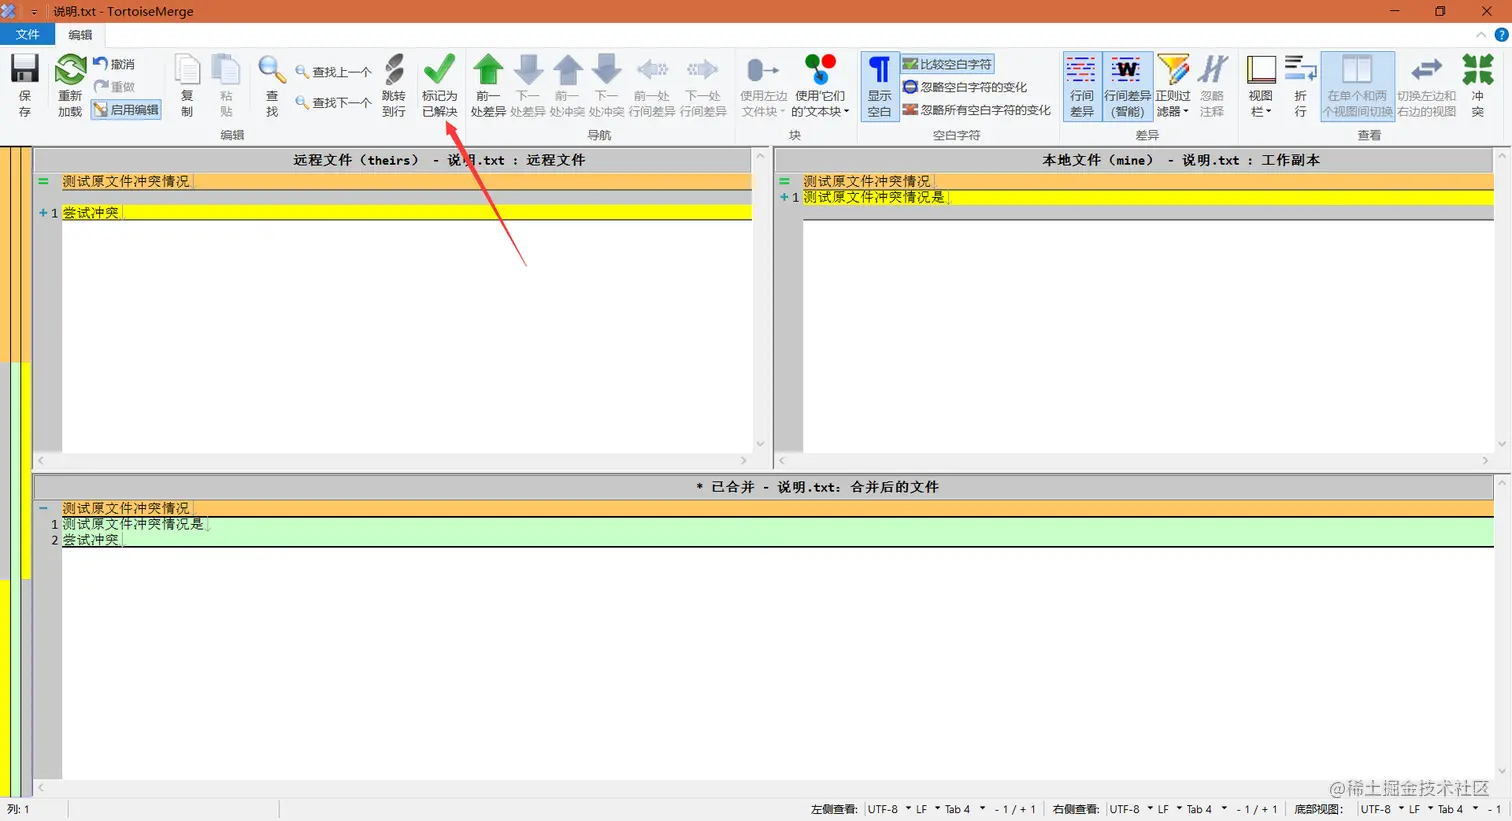This screenshot has height=821, width=1512.
Task: Toggle 行间差异(智能) smart inline diff
Action: [x=1127, y=86]
